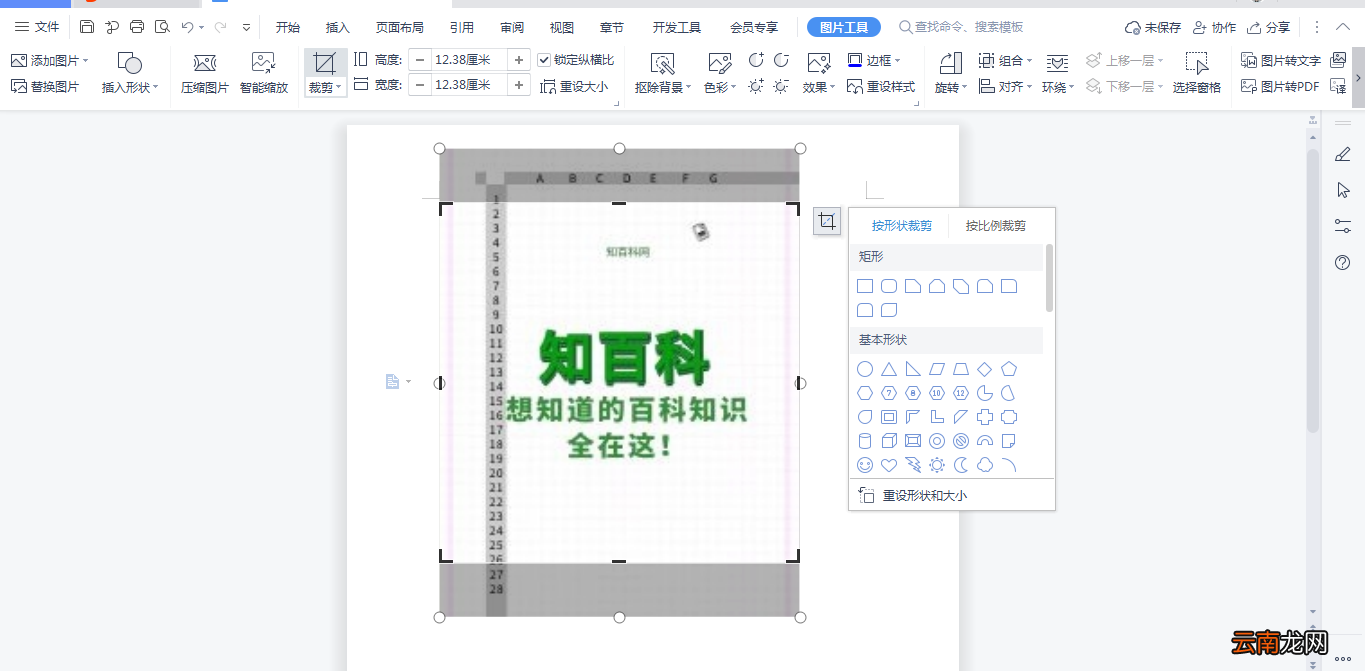Screen dimensions: 1365x671
Task: Switch to the 页面布局 ribbon tab
Action: pyautogui.click(x=399, y=27)
